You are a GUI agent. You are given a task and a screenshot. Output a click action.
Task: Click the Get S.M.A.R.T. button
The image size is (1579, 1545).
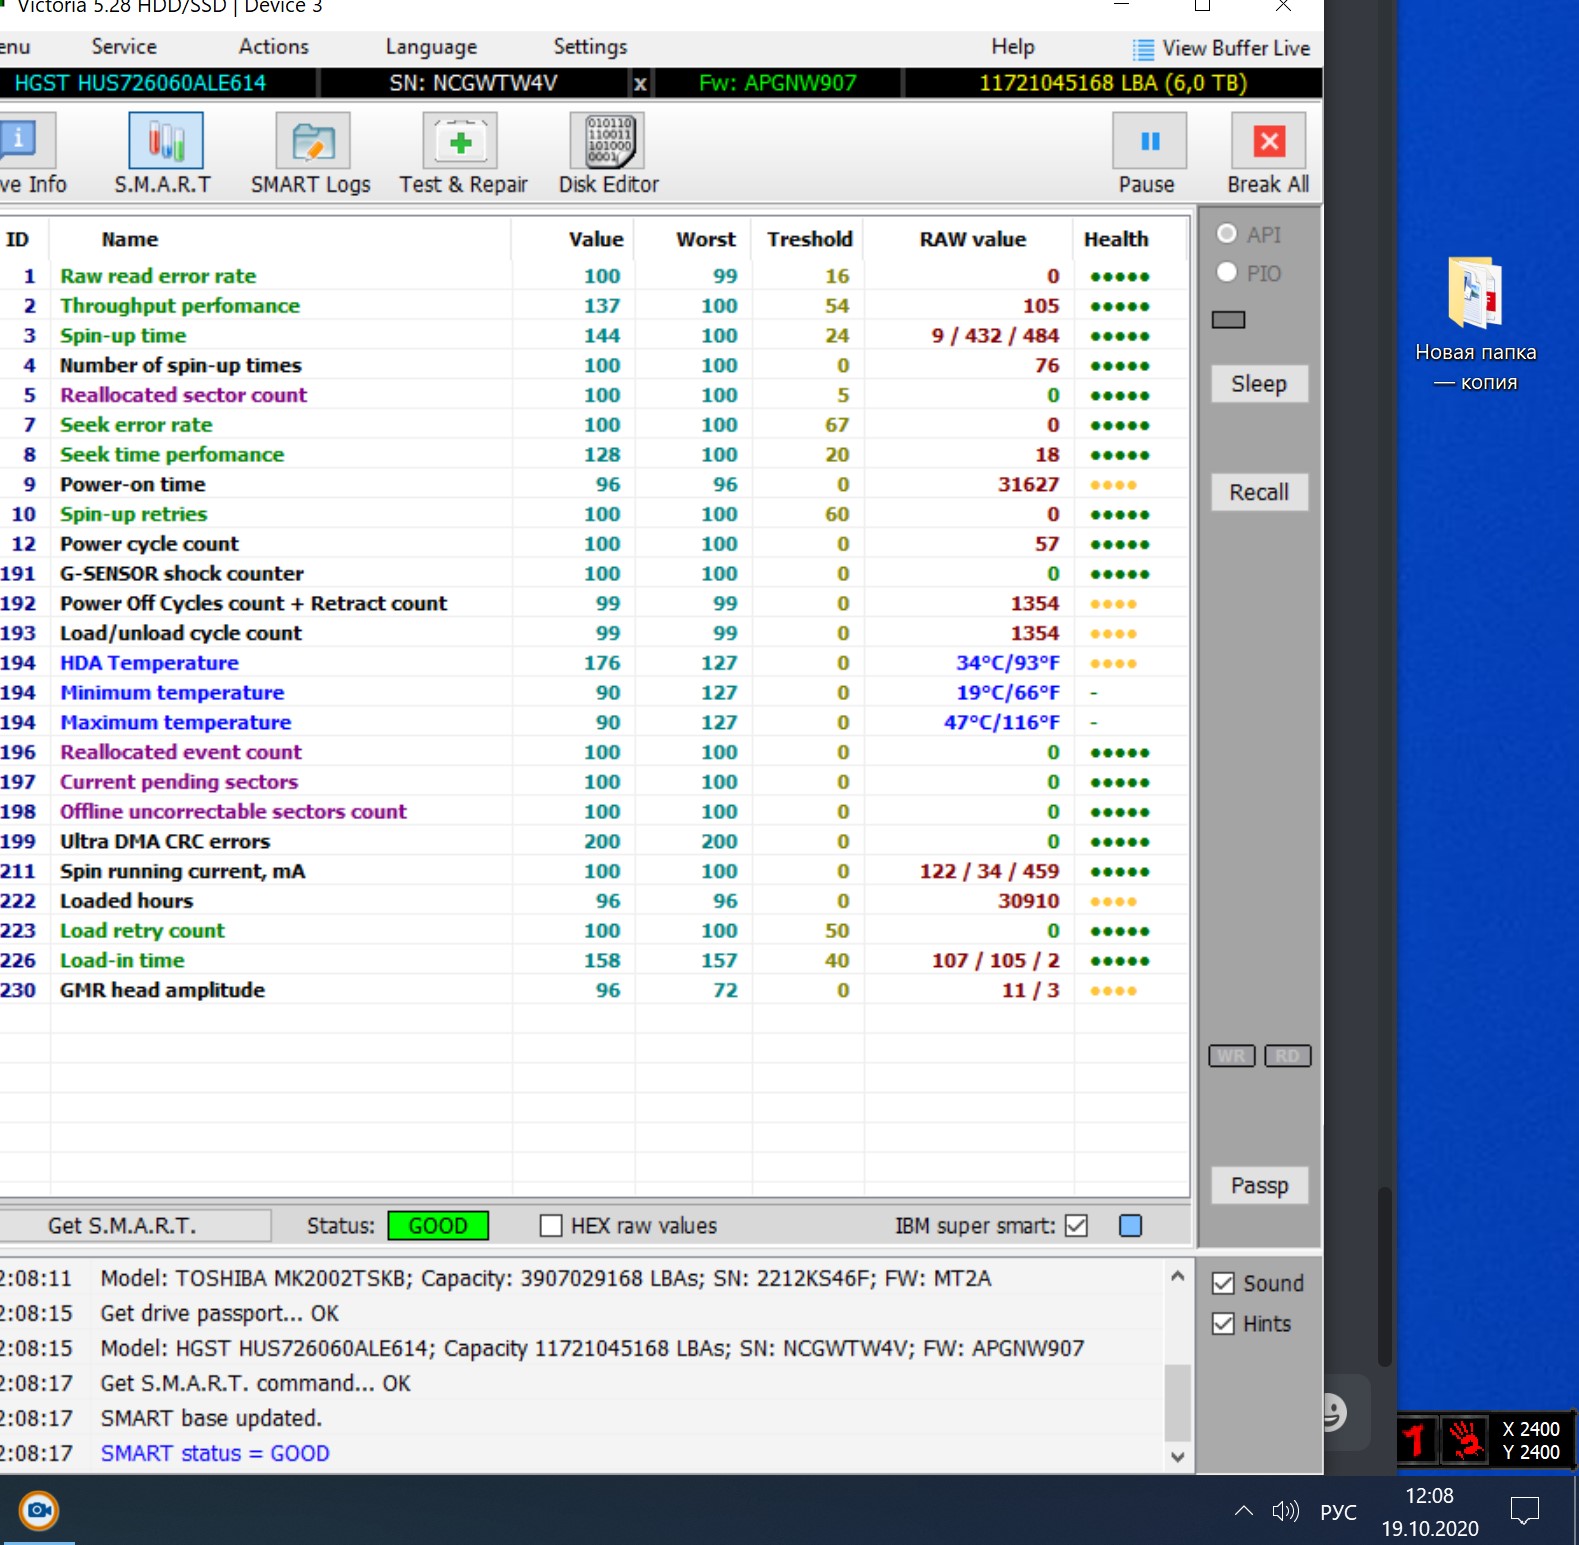(x=122, y=1226)
